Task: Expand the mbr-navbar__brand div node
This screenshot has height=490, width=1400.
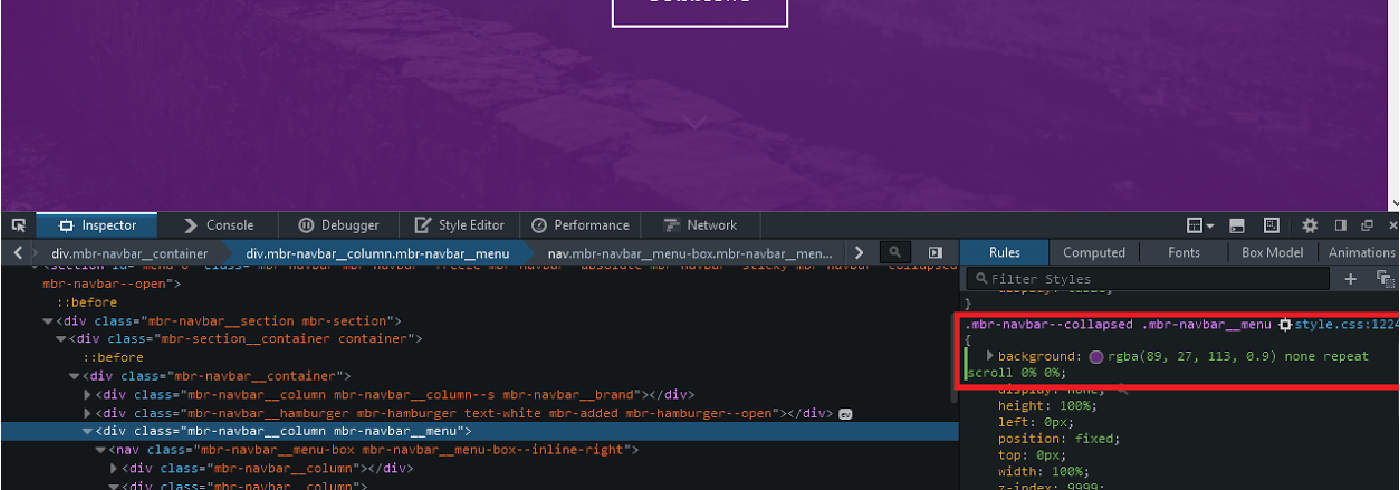Action: click(x=87, y=395)
